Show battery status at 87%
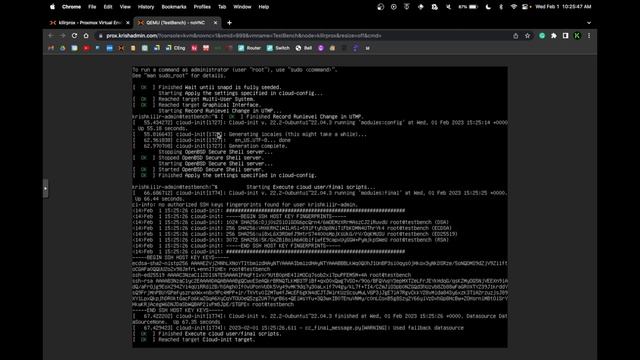Viewport: 640px width, 360px height. [468, 7]
